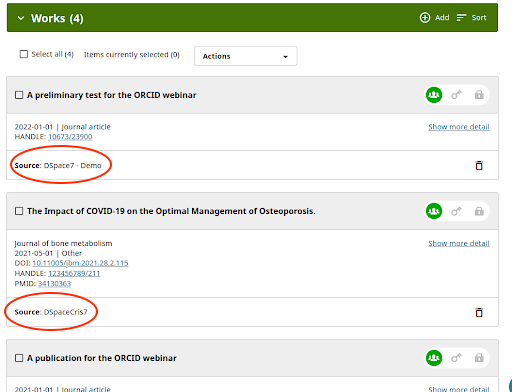Click the title A publication for the ORCID webinar

pyautogui.click(x=102, y=358)
